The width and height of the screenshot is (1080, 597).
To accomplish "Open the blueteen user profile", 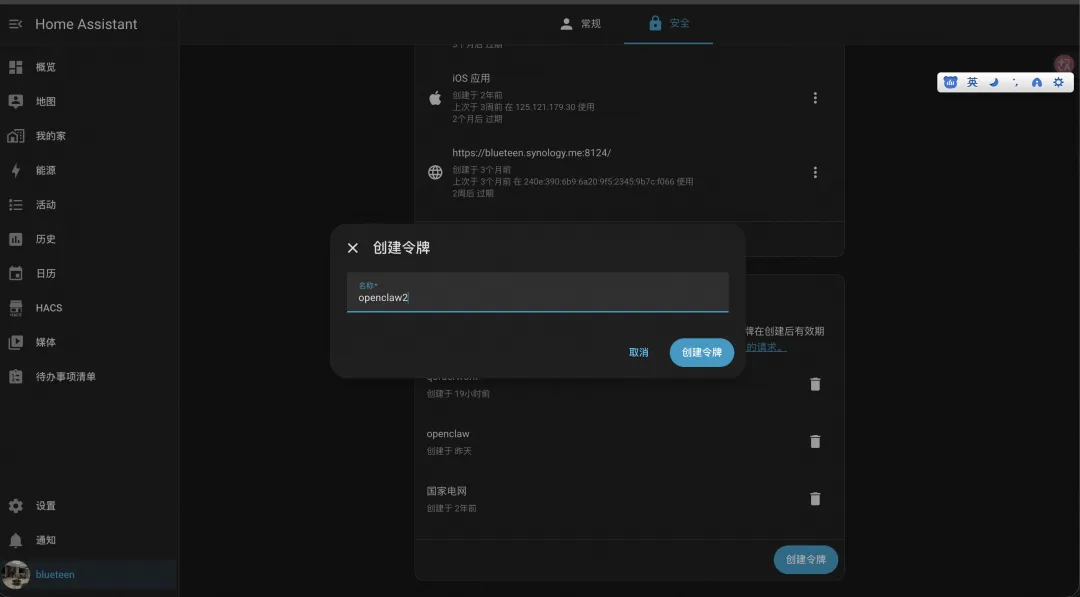I will click(88, 574).
